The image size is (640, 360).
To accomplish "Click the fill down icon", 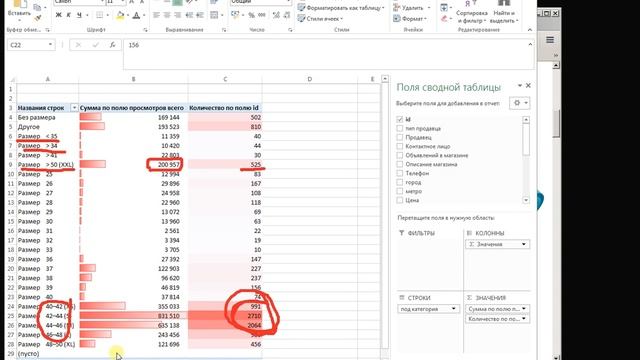I will [444, 7].
